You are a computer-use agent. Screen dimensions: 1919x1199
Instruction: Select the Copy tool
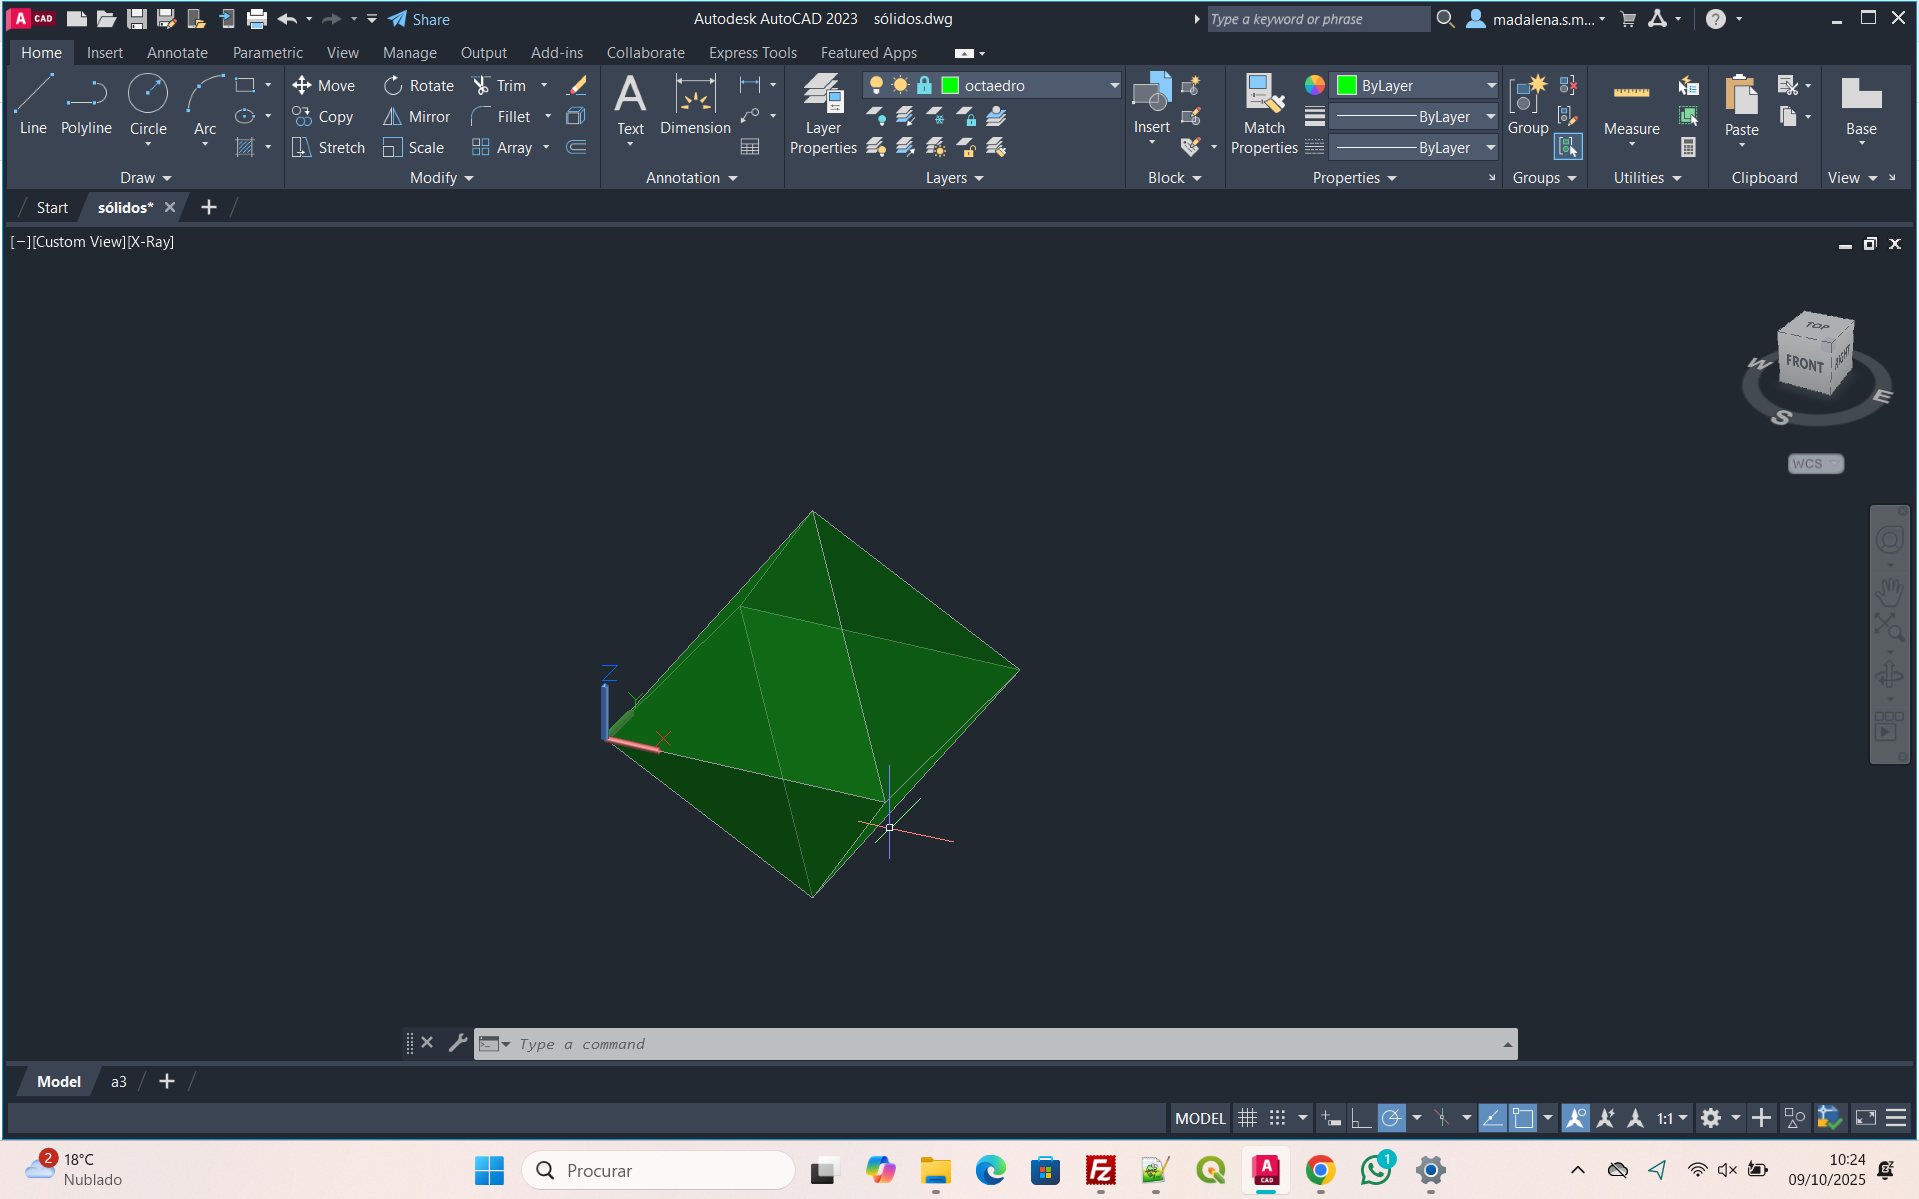(323, 117)
